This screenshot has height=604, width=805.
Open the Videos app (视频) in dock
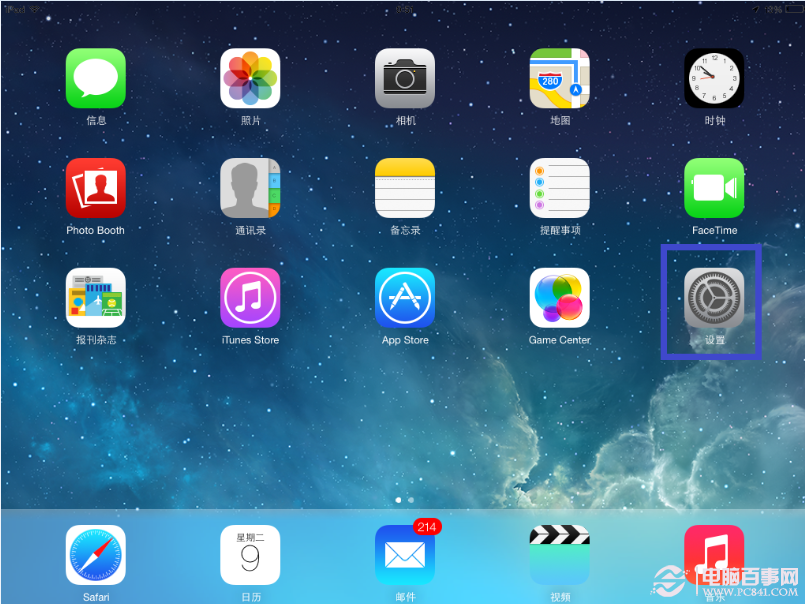click(x=560, y=555)
